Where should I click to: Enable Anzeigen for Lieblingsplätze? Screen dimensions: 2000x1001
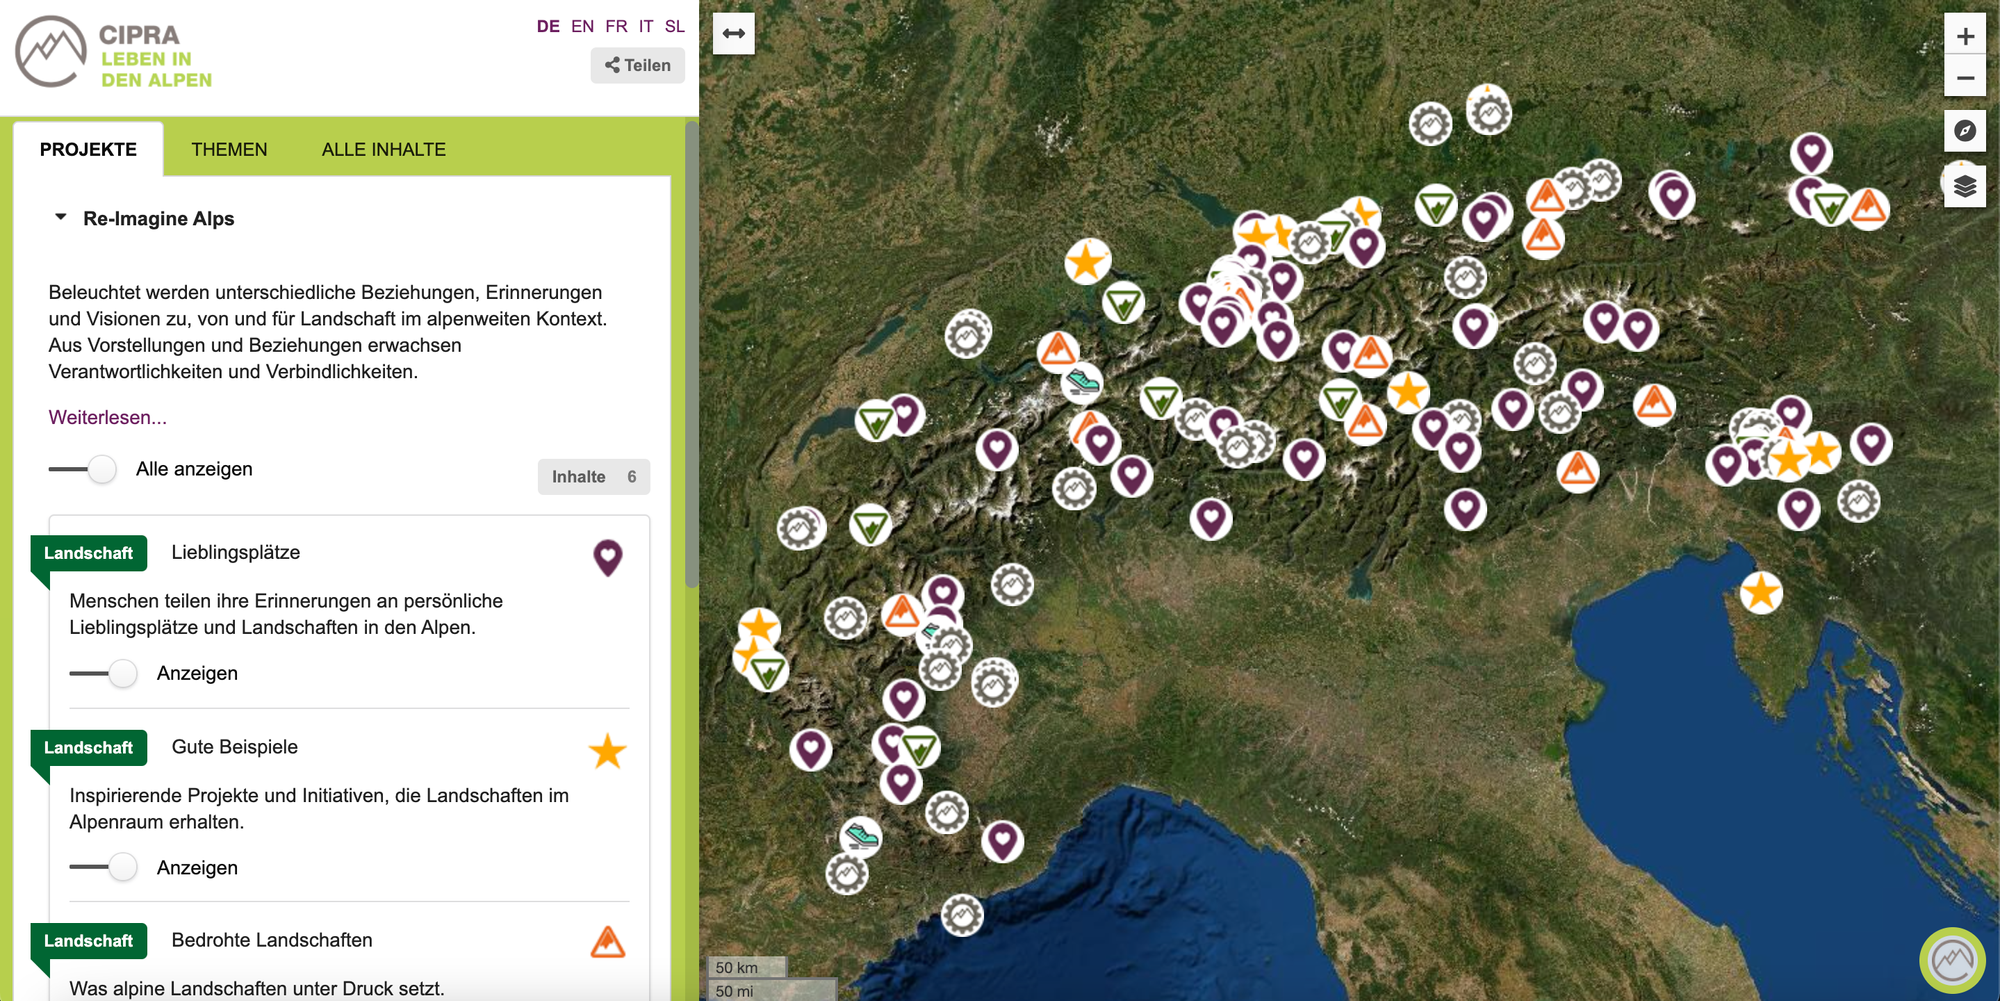click(104, 673)
